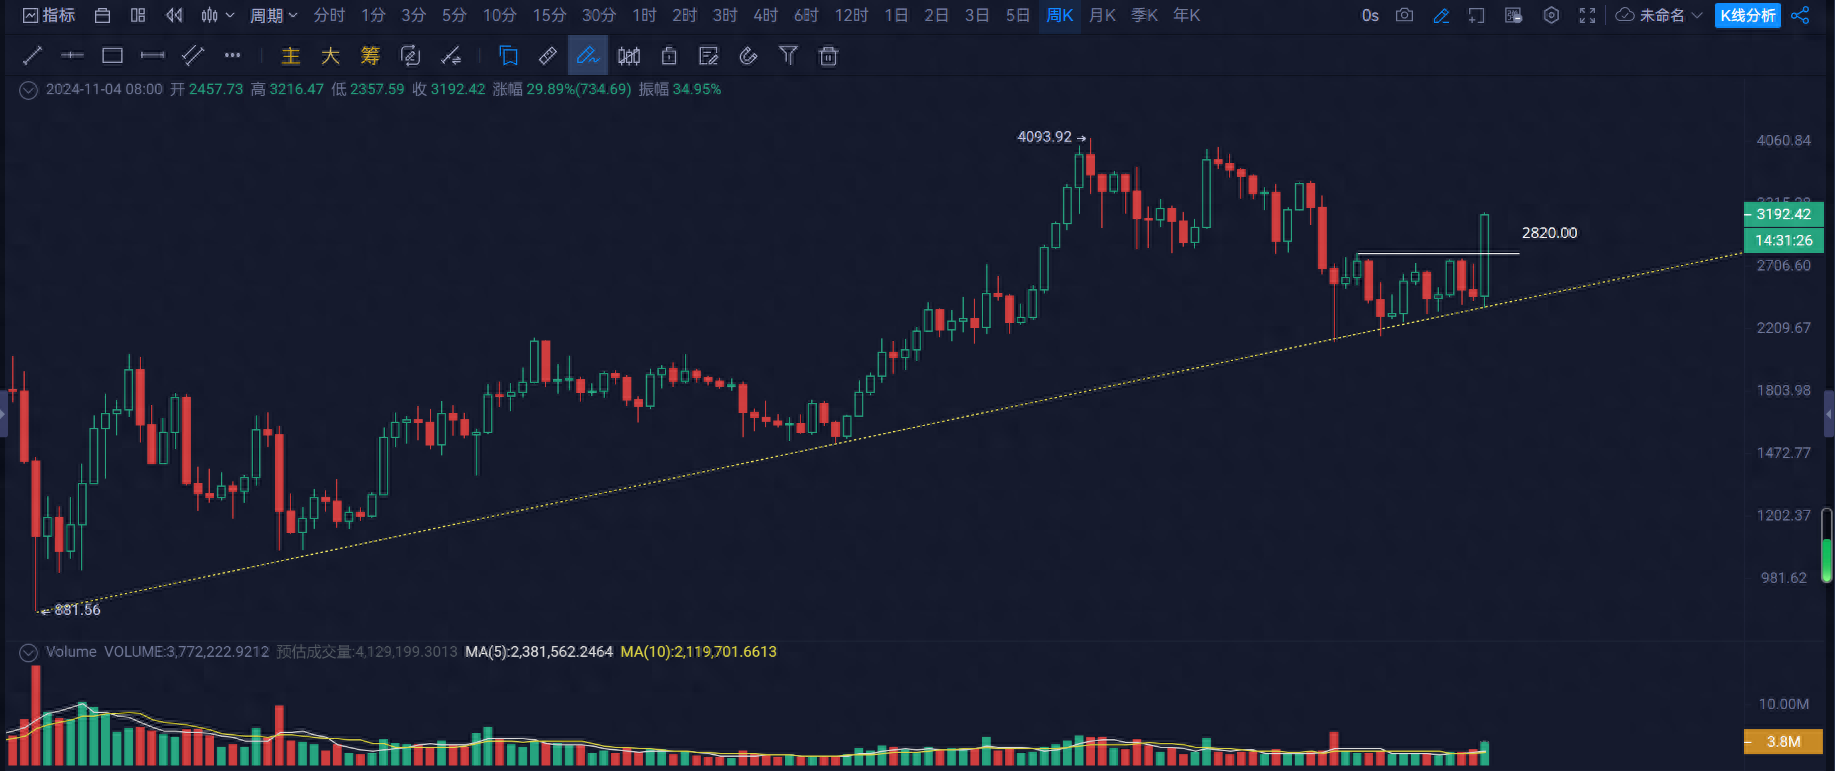1835x771 pixels.
Task: Toggle the highlighted brush drawing mode
Action: [588, 56]
